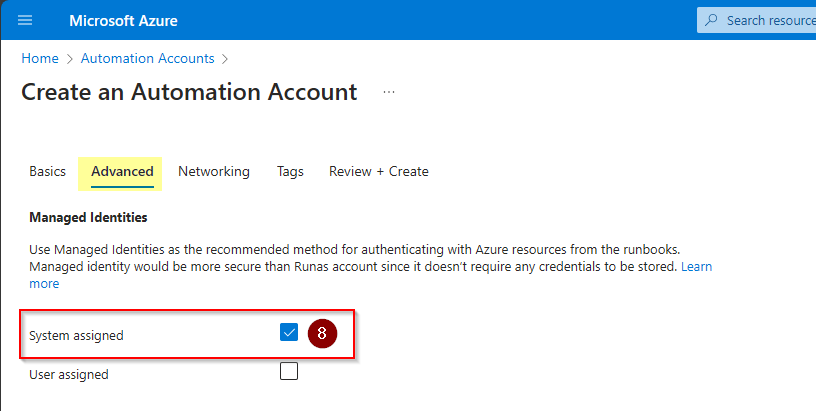Focus the Search resources input field
The image size is (816, 411).
pos(757,20)
